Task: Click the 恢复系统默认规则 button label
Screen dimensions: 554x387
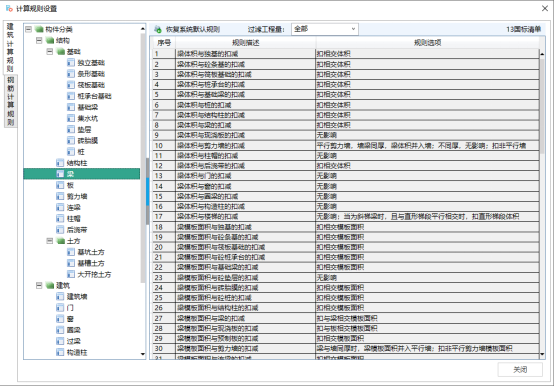Action: coord(193,29)
